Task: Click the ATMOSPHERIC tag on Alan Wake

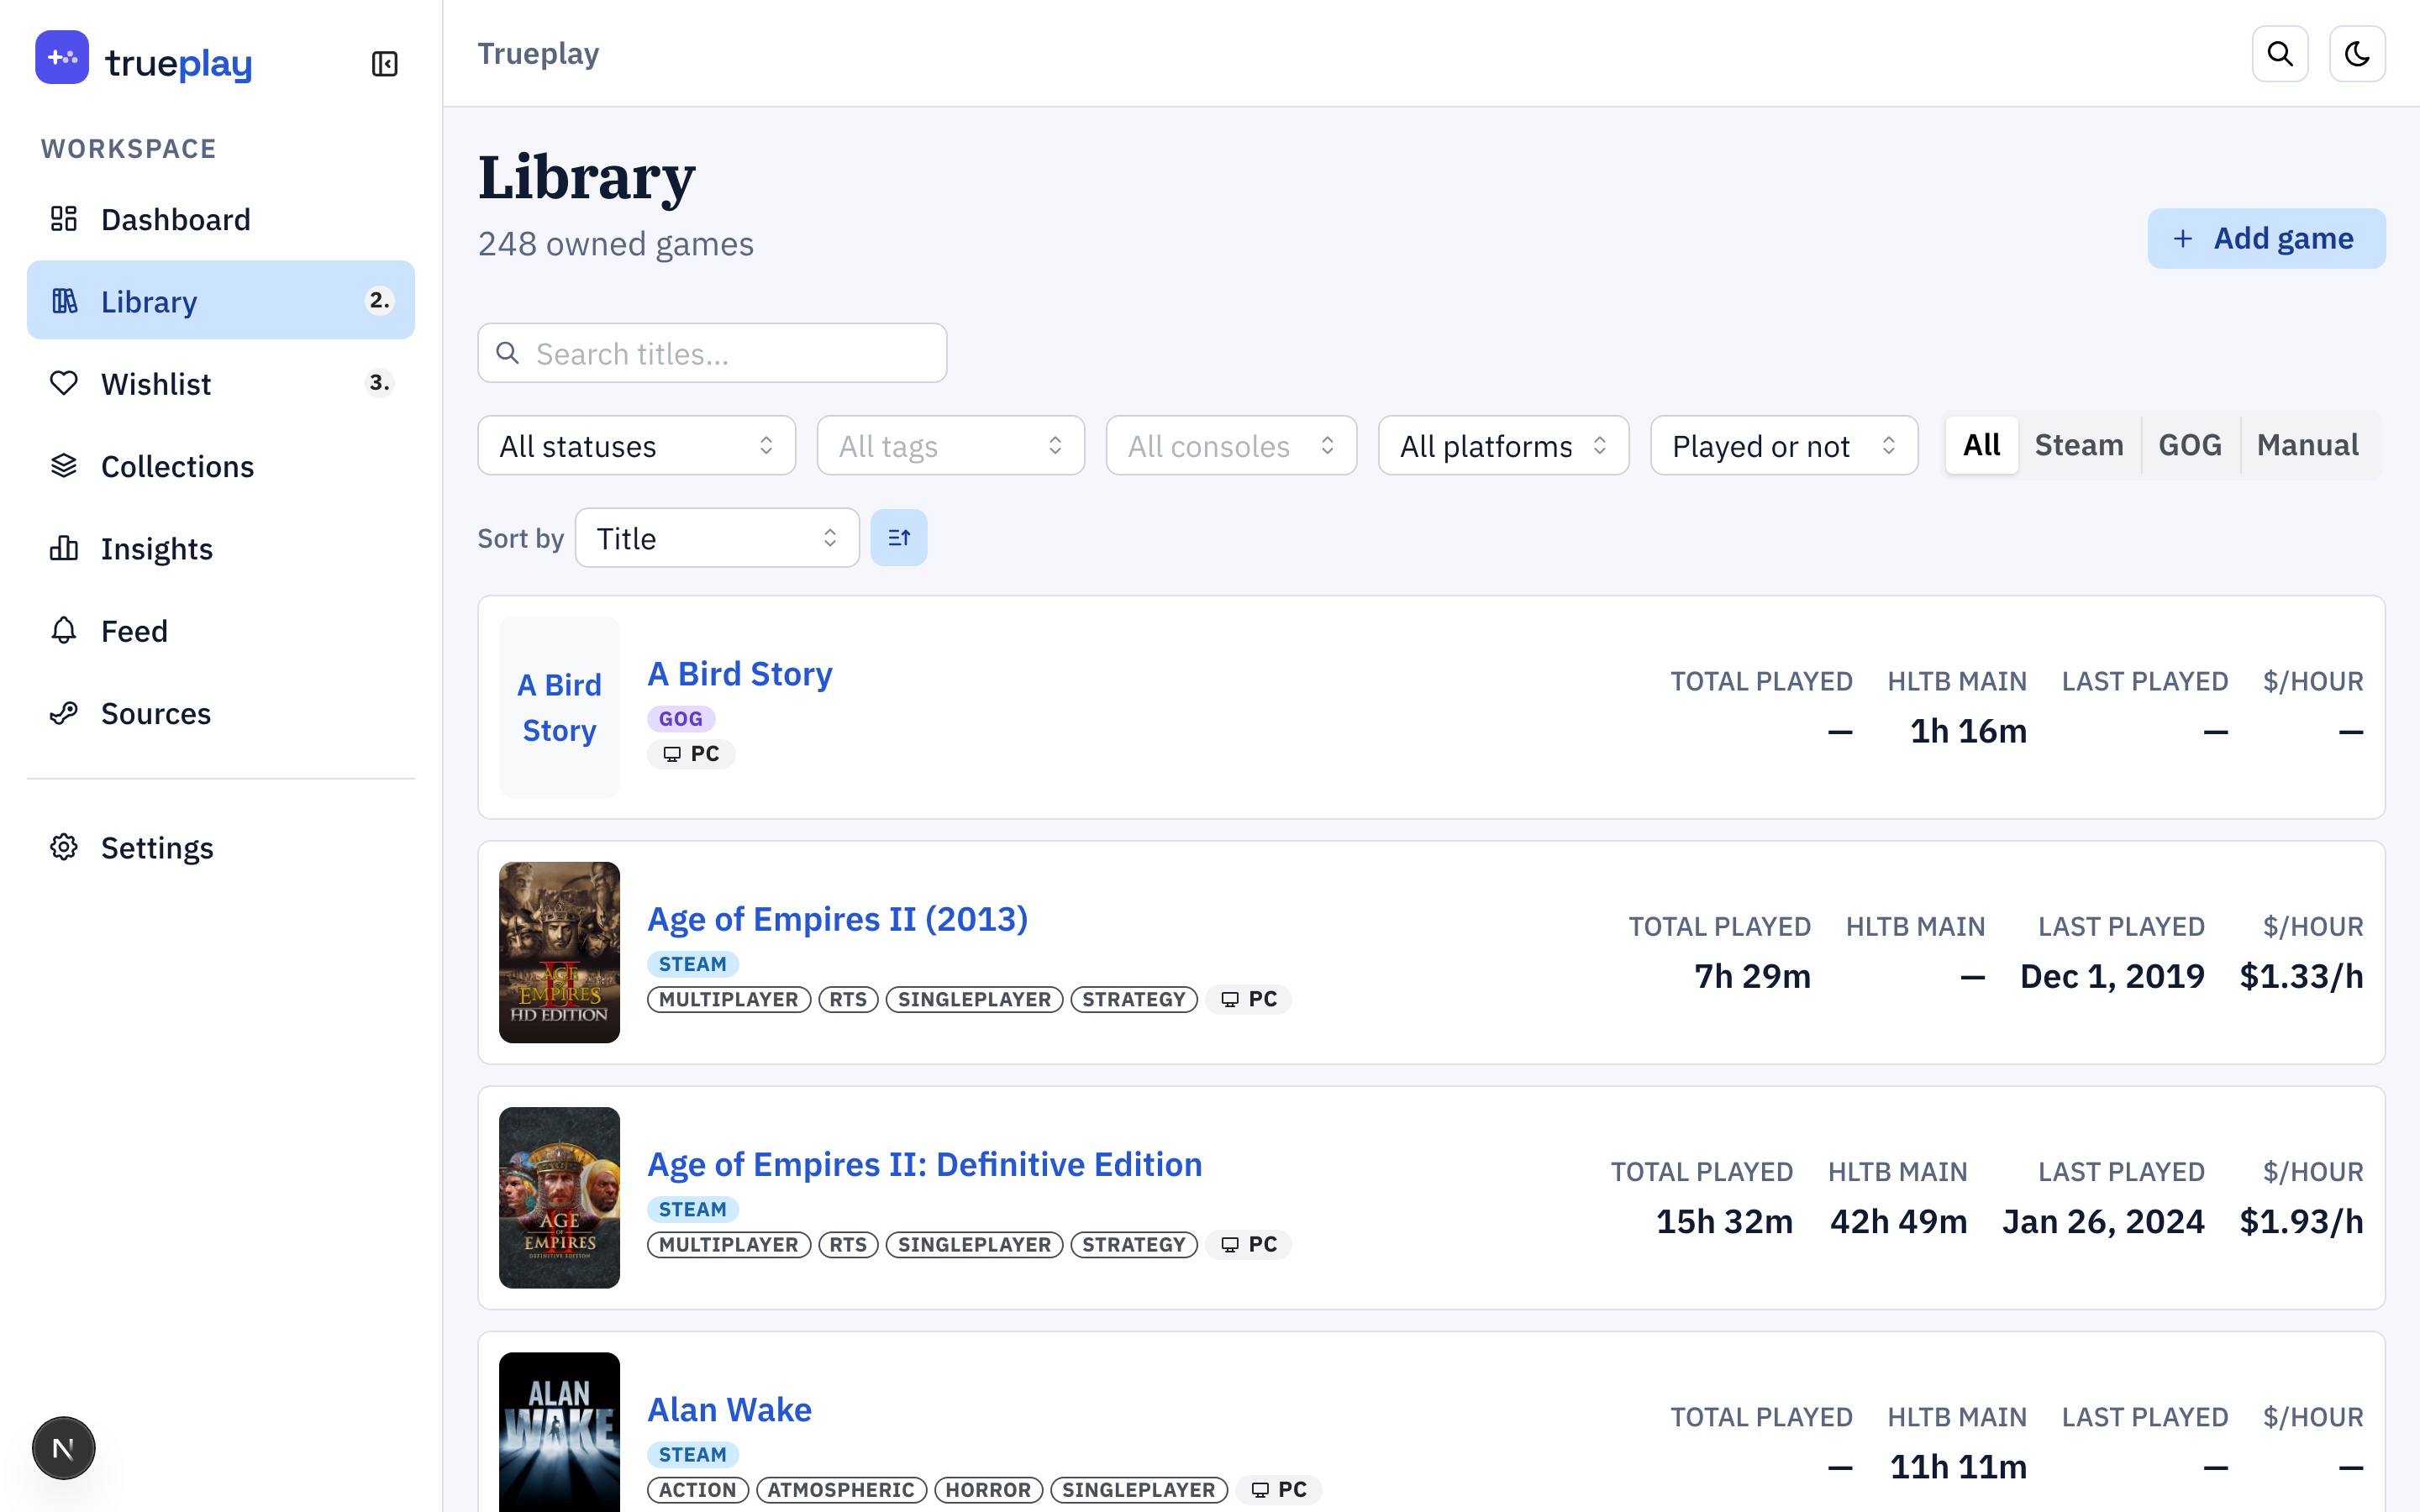Action: pos(841,1489)
